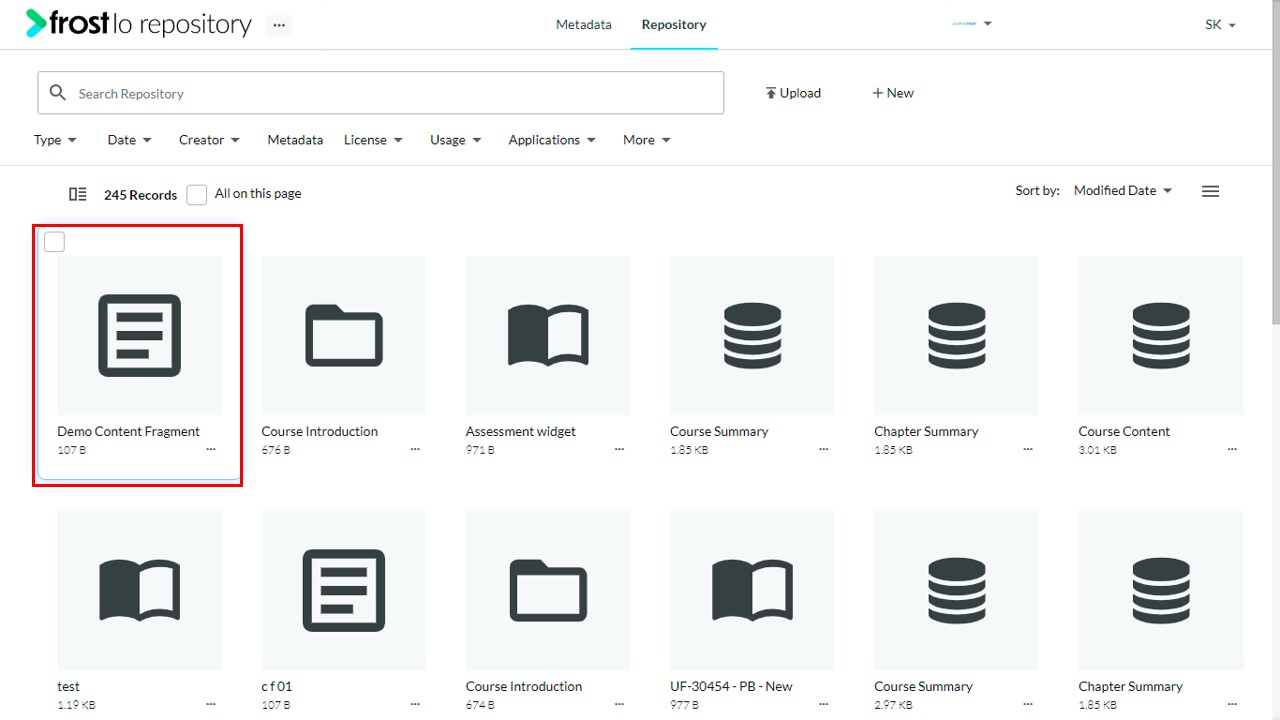Open more options for c f 01
Image resolution: width=1280 pixels, height=720 pixels.
(415, 705)
